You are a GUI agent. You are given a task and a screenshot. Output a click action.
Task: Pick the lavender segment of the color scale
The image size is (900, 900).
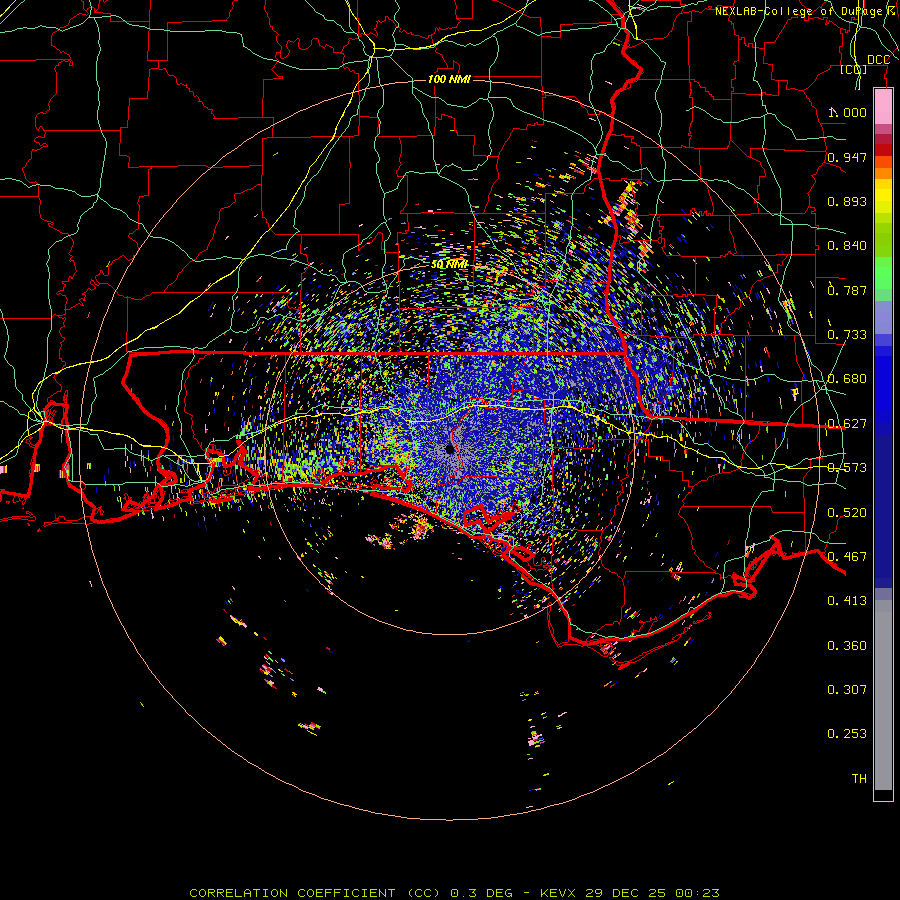883,317
